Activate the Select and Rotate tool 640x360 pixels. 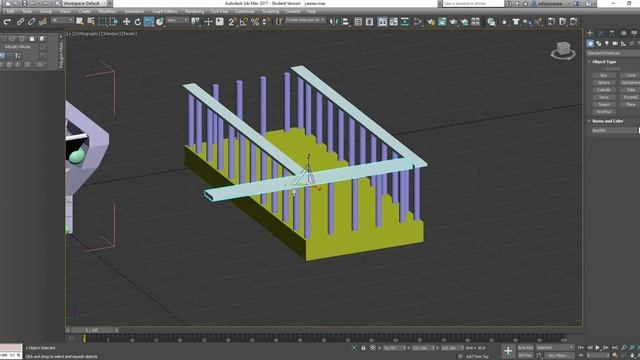tap(138, 22)
